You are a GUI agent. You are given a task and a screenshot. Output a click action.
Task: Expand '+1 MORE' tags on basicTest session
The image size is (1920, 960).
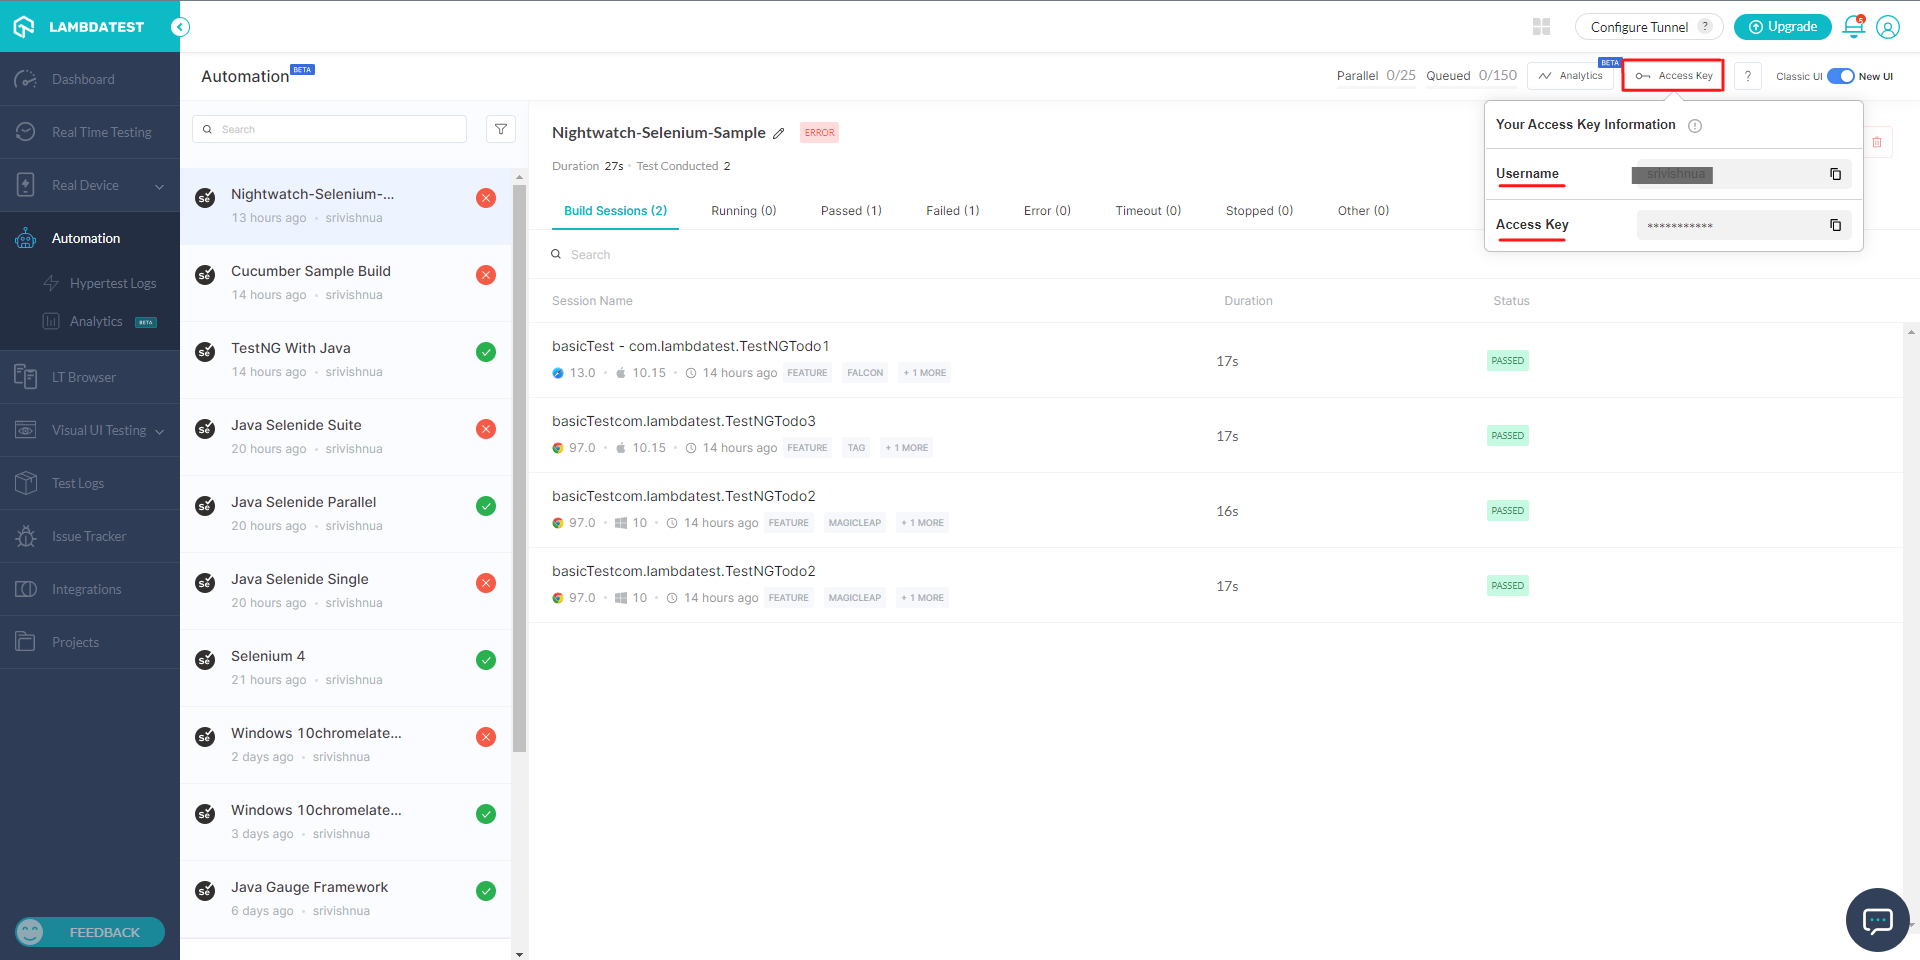click(925, 373)
